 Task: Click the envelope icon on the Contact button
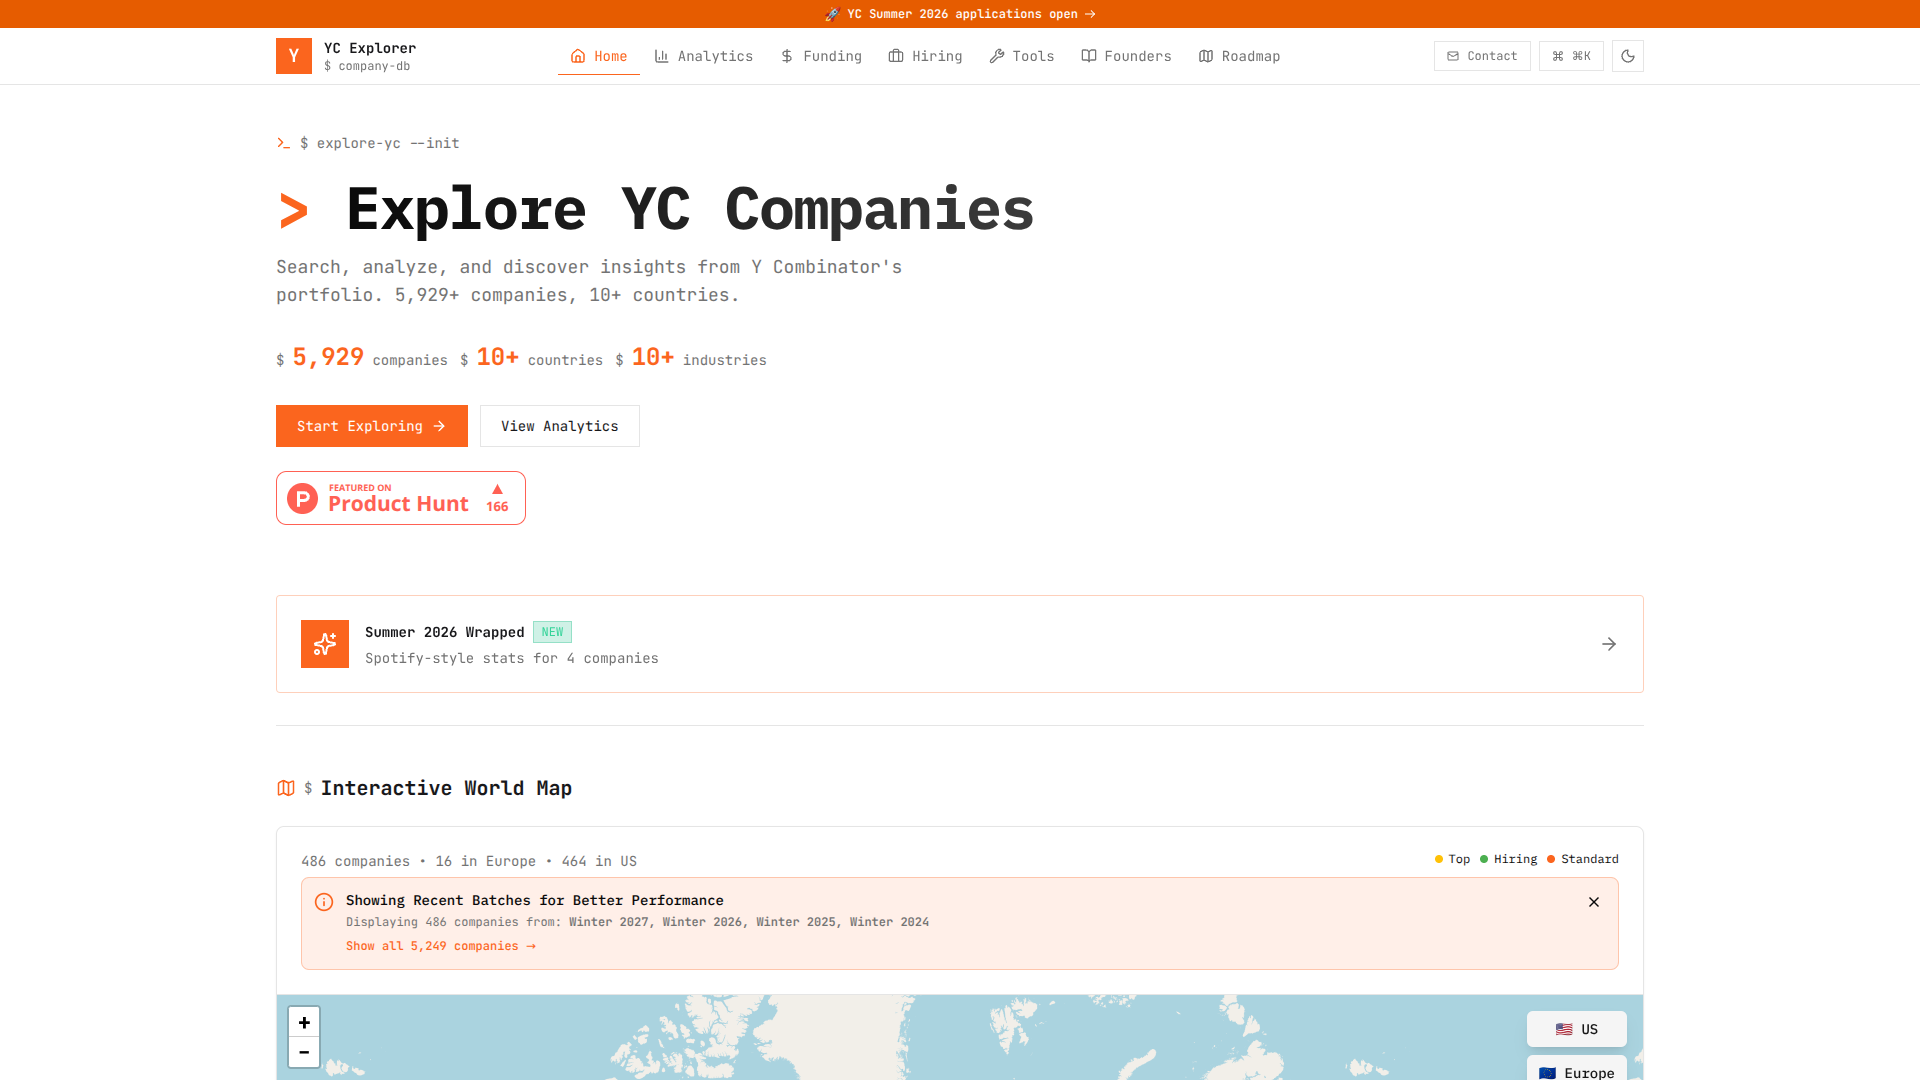(x=1453, y=56)
